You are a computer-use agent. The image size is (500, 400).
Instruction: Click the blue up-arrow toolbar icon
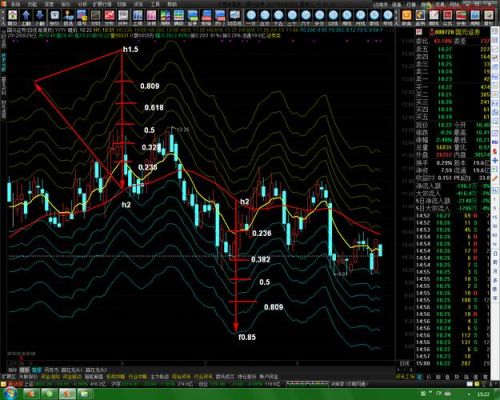click(26, 16)
